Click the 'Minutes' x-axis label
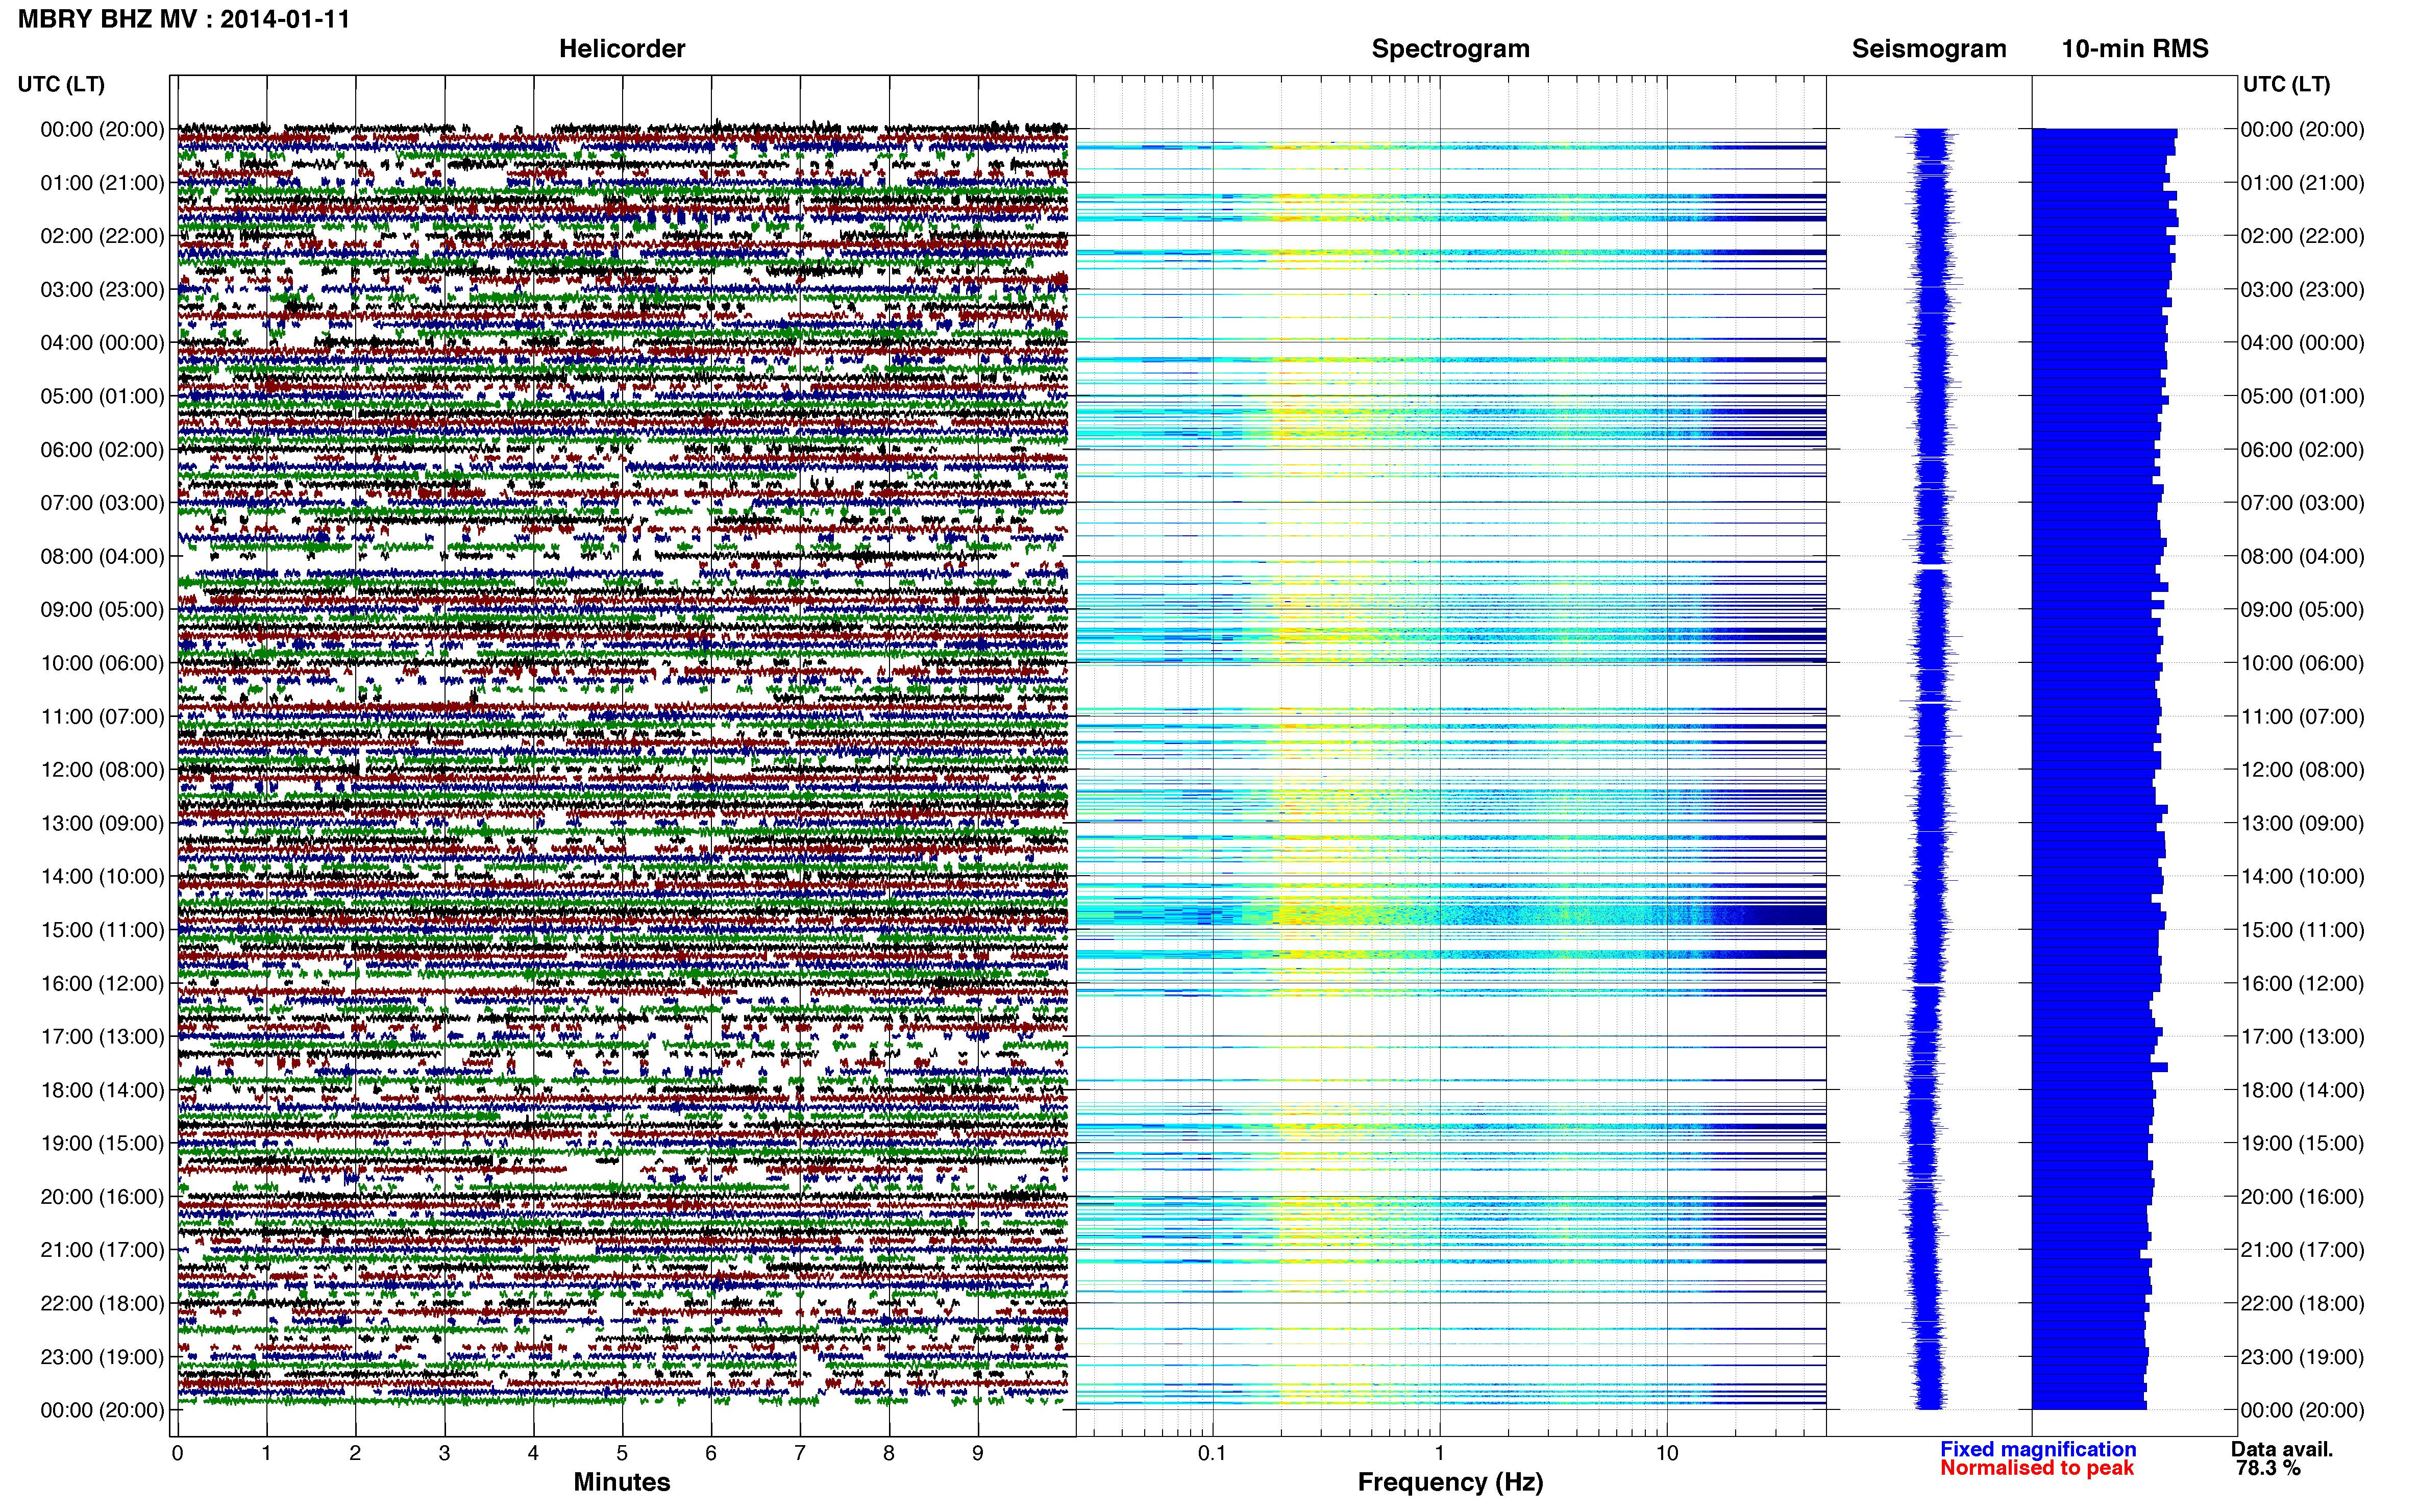The image size is (2419, 1512). pyautogui.click(x=622, y=1482)
